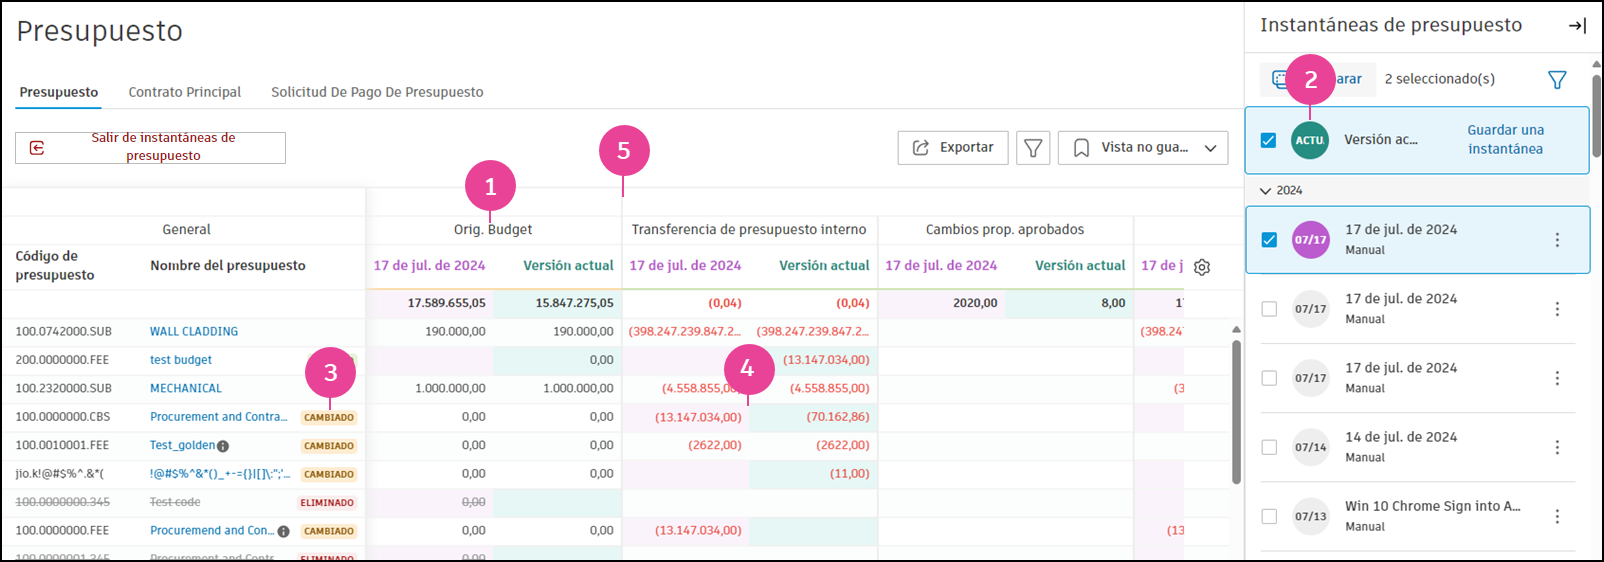Open the Procuremend and Con... budget link
This screenshot has width=1604, height=562.
[211, 531]
